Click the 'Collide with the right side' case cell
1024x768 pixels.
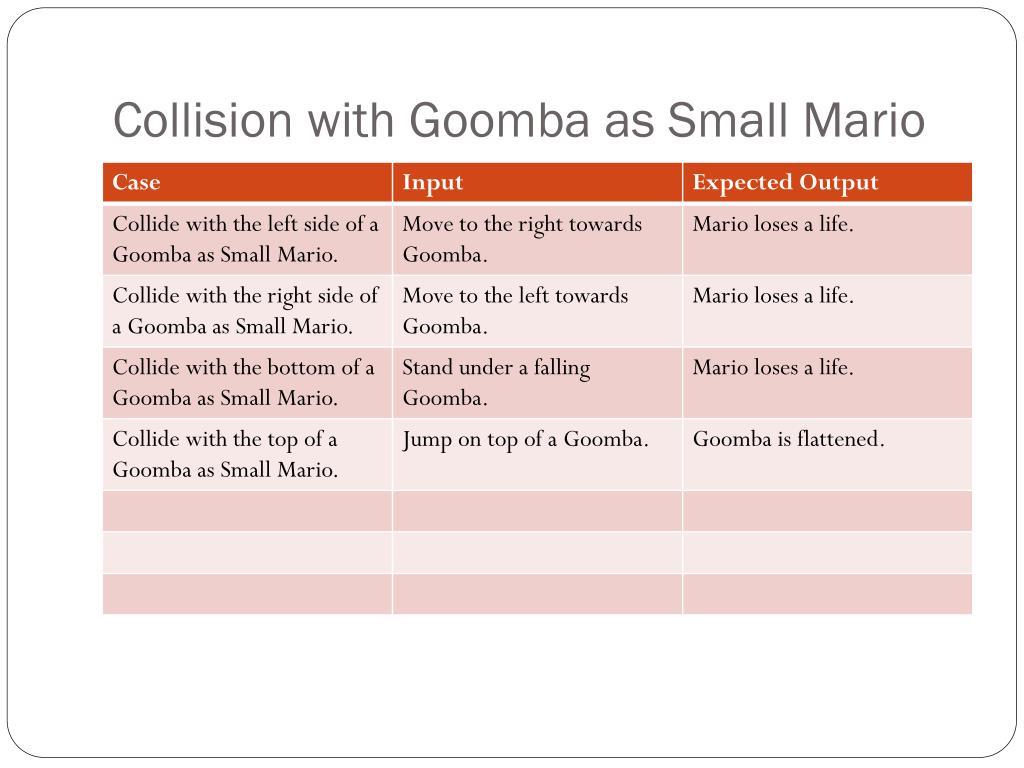pyautogui.click(x=248, y=311)
